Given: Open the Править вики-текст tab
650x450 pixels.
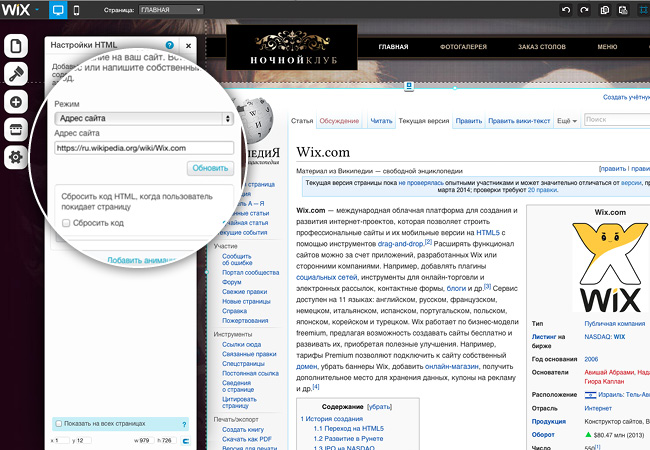Looking at the screenshot, I should coord(519,121).
